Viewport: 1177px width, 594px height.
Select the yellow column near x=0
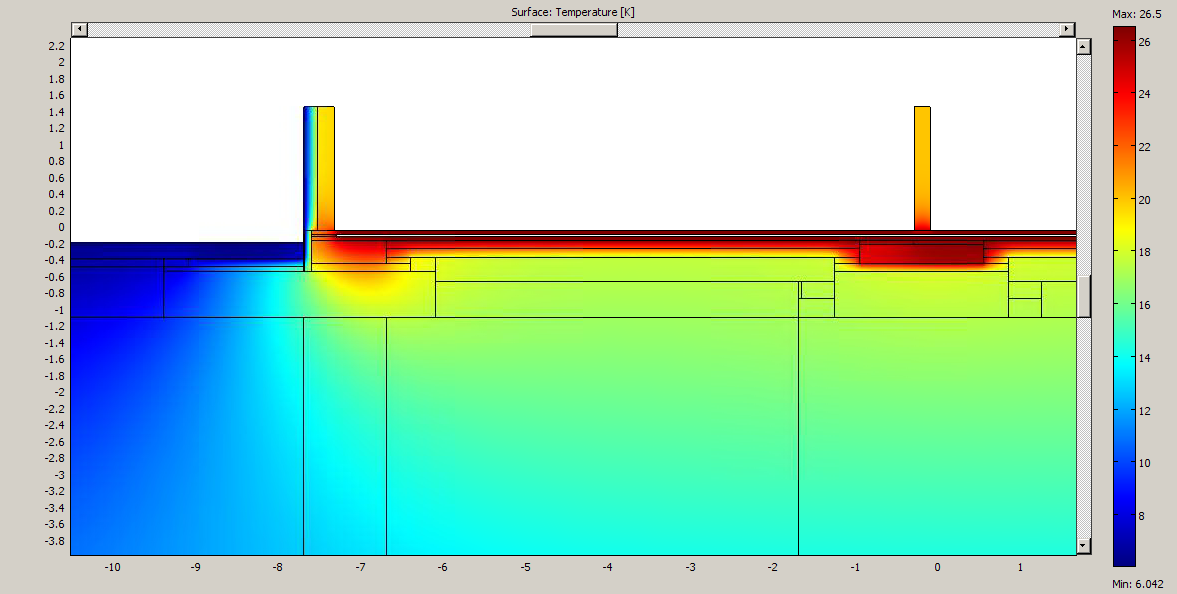(922, 168)
